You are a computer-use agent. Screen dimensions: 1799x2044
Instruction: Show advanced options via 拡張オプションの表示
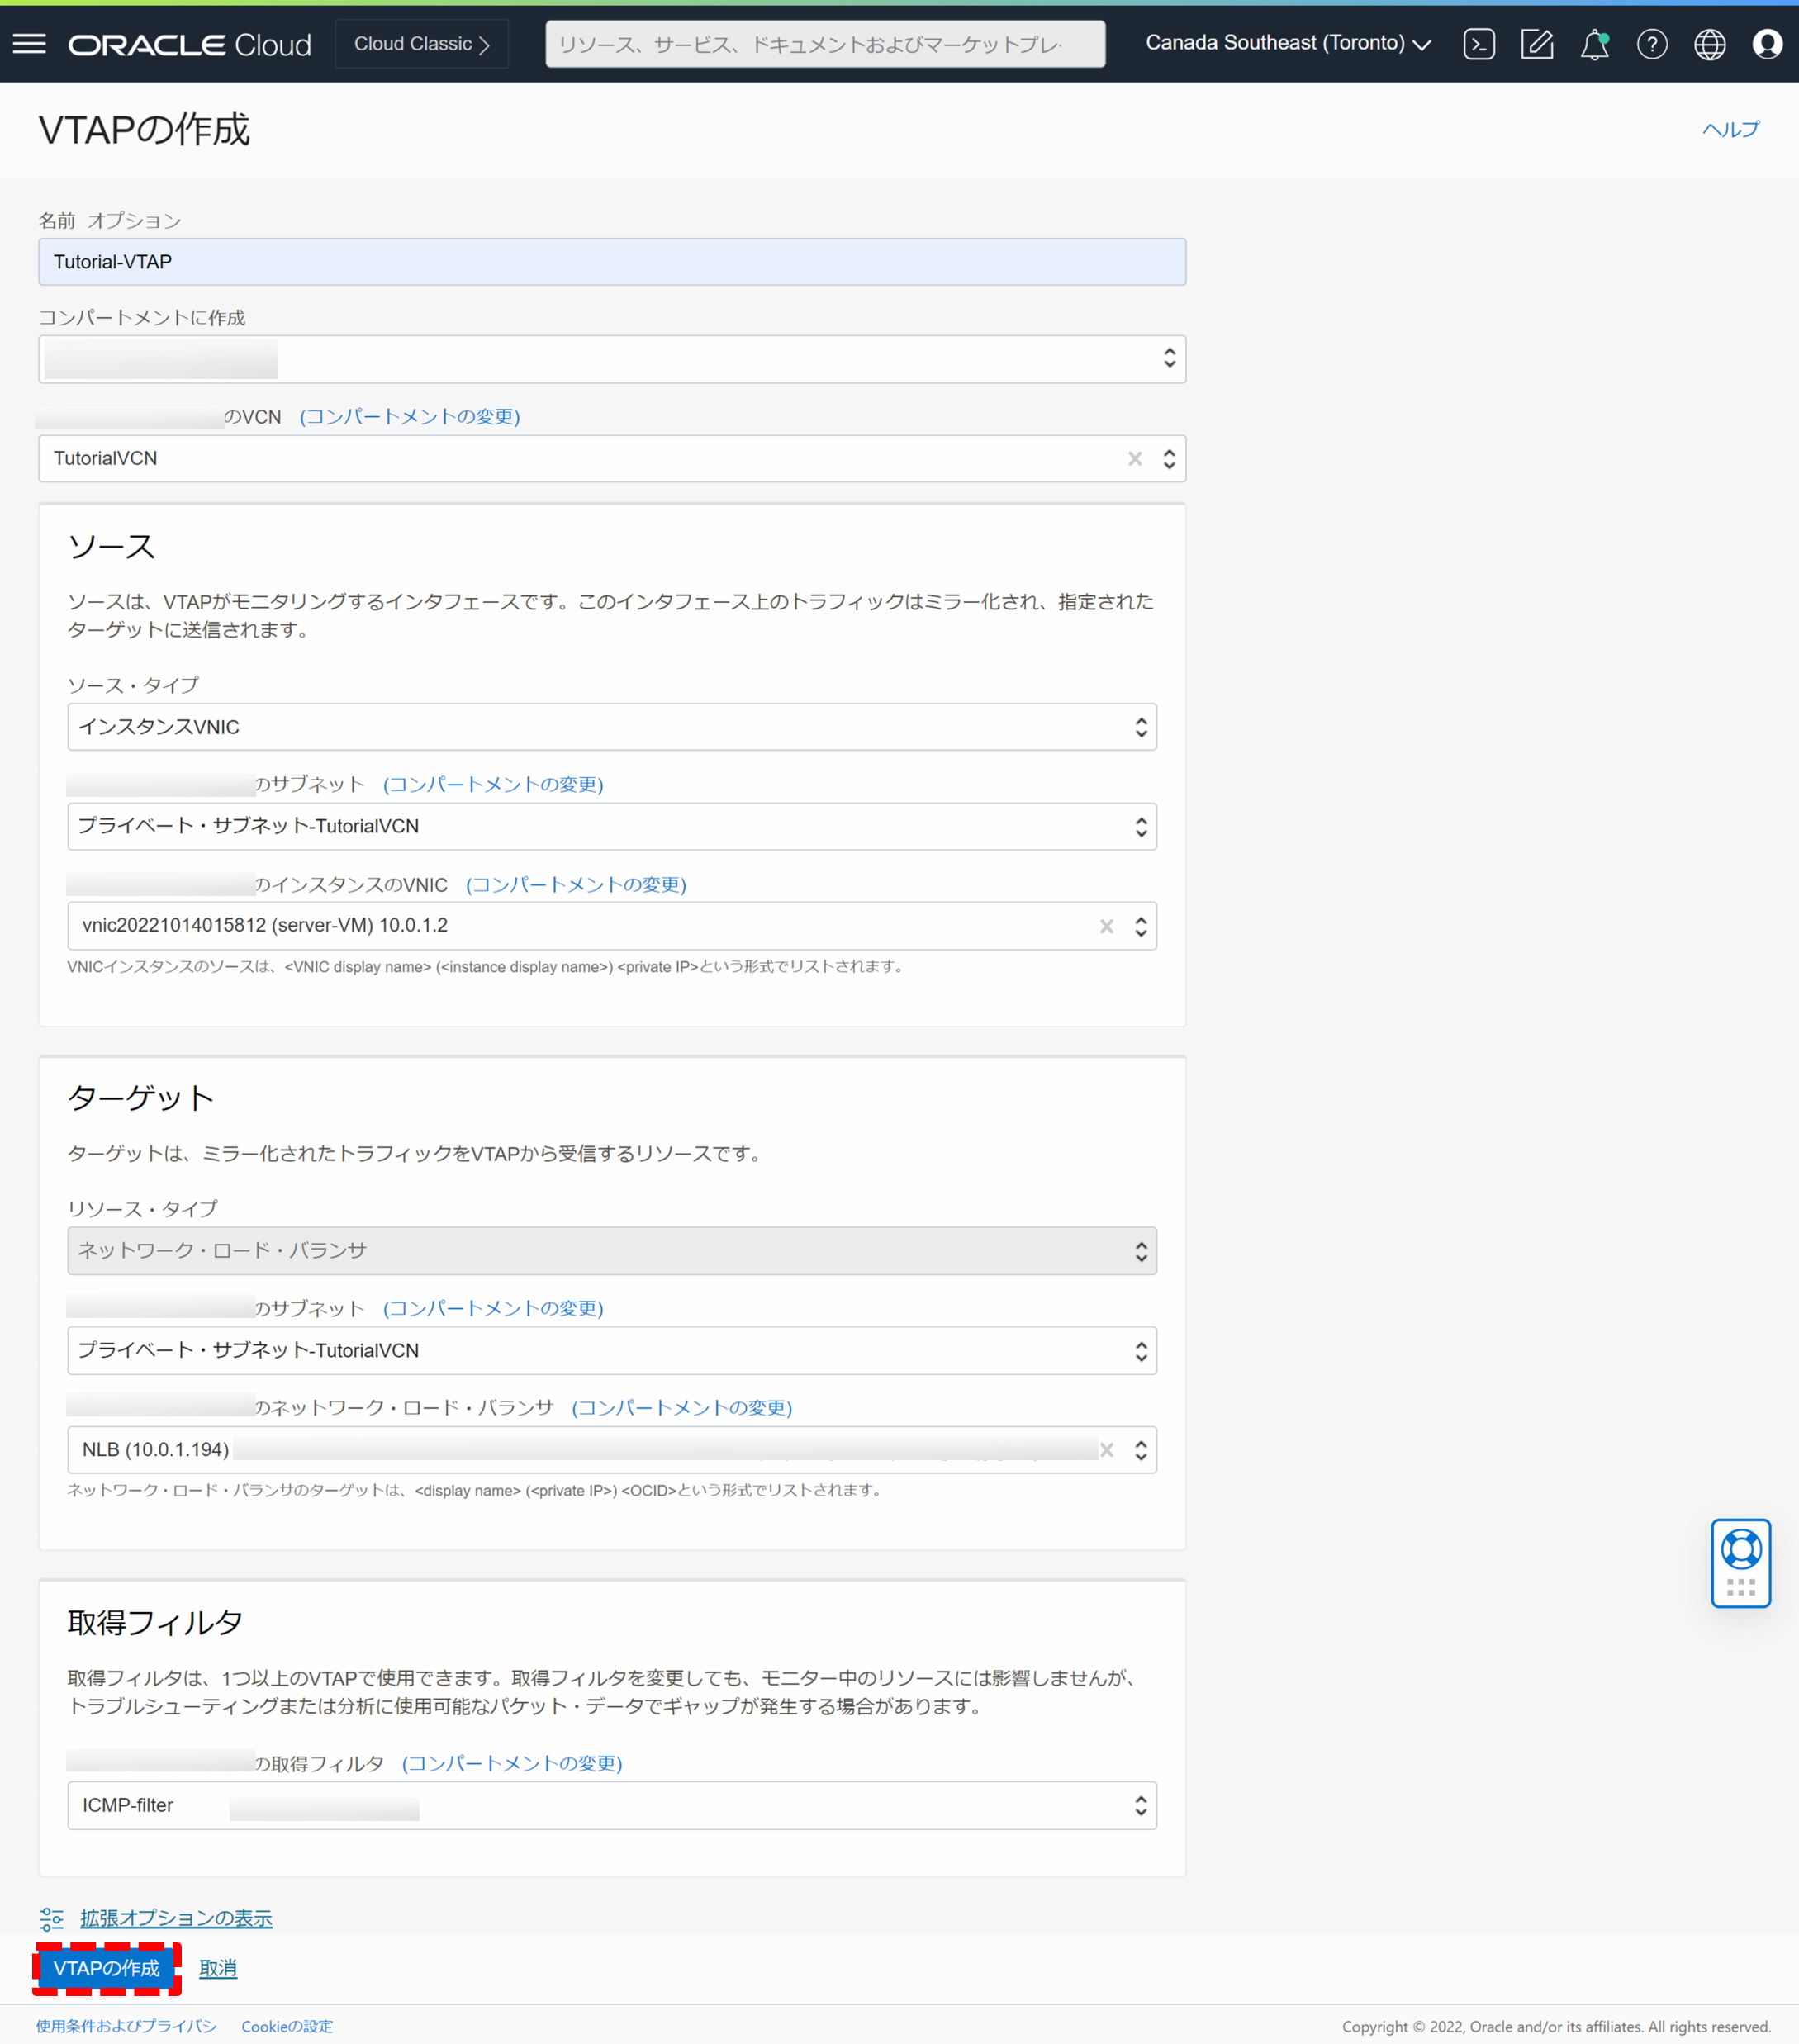tap(176, 1918)
